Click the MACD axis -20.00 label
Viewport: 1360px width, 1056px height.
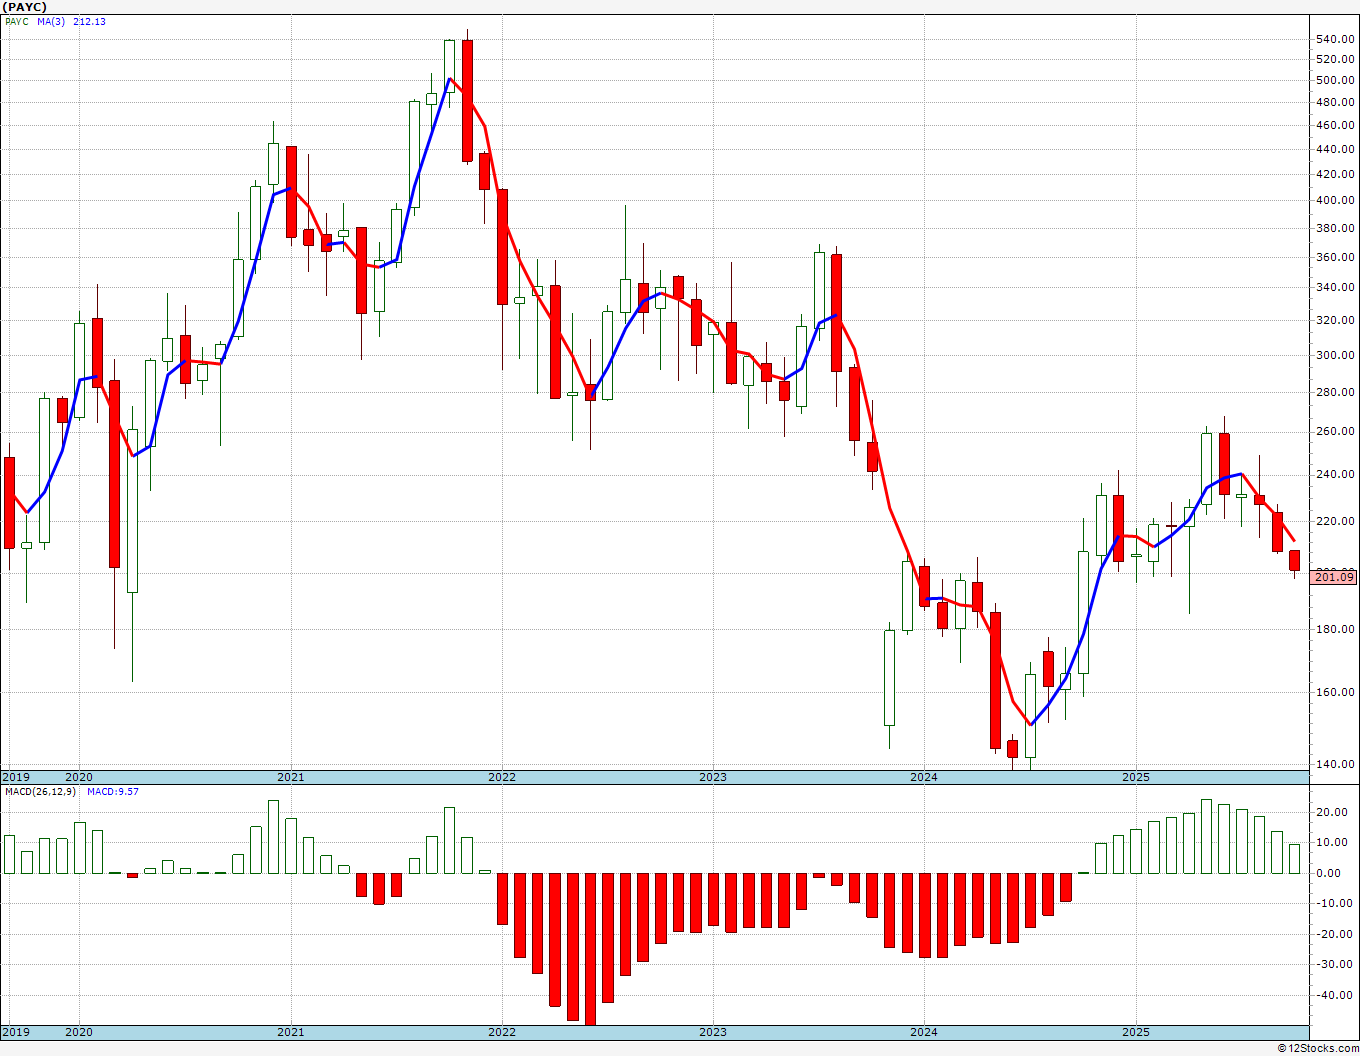[x=1336, y=935]
